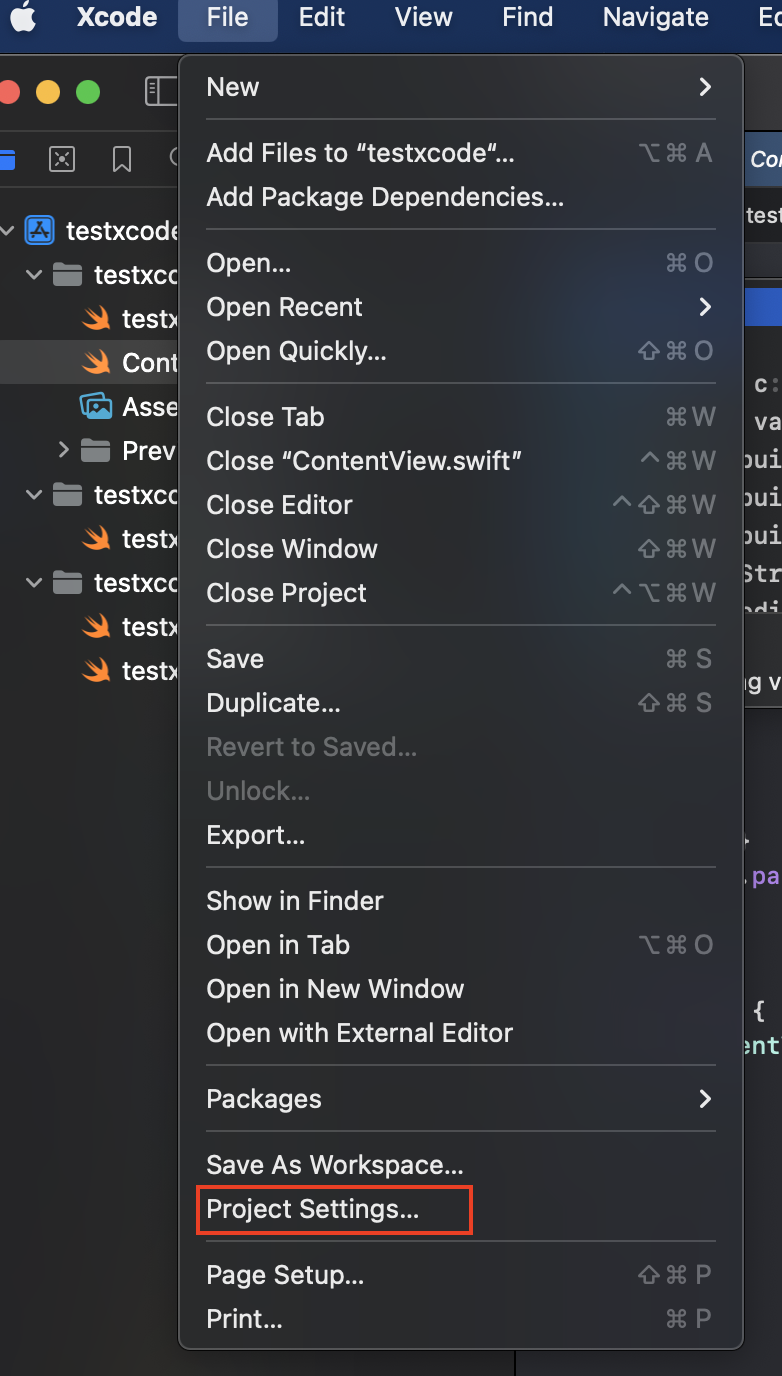Choose Open in New Window
Image resolution: width=782 pixels, height=1376 pixels.
click(x=461, y=989)
